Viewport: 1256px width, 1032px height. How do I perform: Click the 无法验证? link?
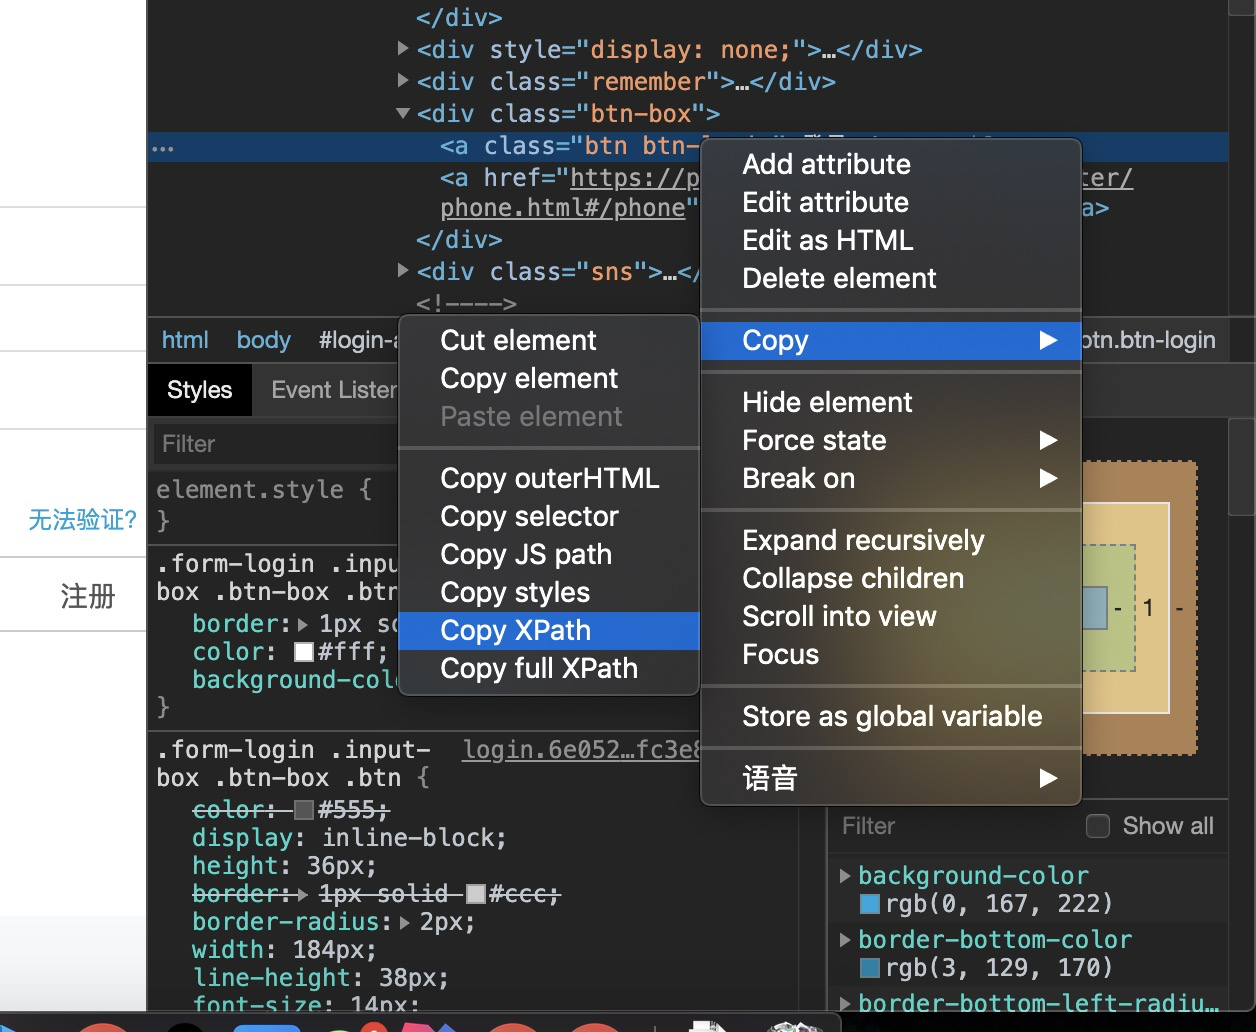(x=83, y=520)
